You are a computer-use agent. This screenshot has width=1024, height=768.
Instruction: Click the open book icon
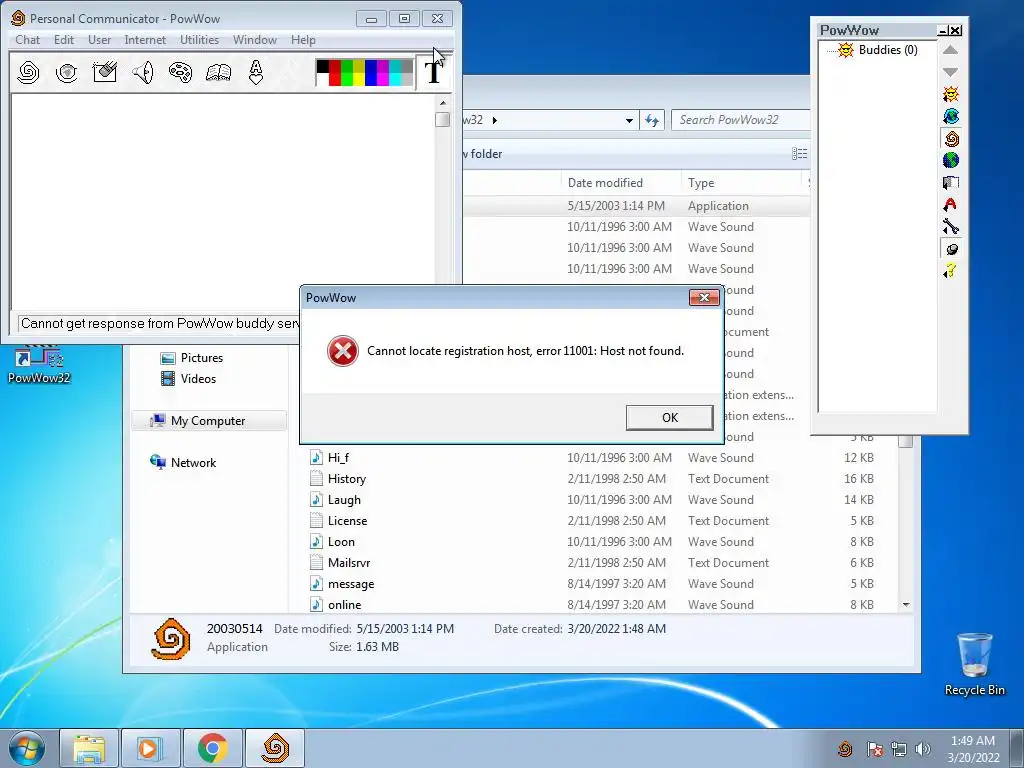pyautogui.click(x=218, y=72)
